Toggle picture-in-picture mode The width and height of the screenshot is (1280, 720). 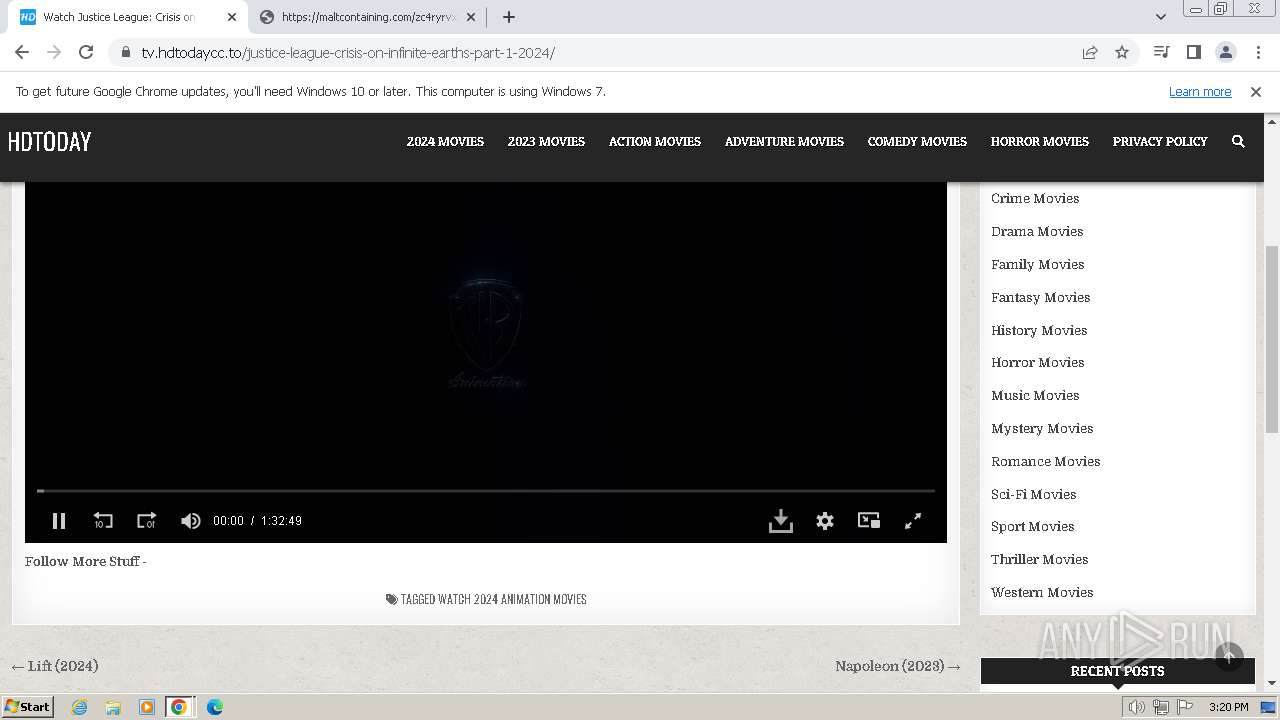tap(869, 520)
